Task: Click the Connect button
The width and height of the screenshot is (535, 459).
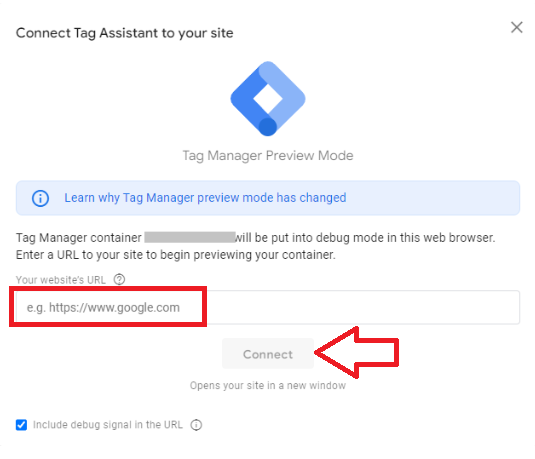Action: click(268, 354)
